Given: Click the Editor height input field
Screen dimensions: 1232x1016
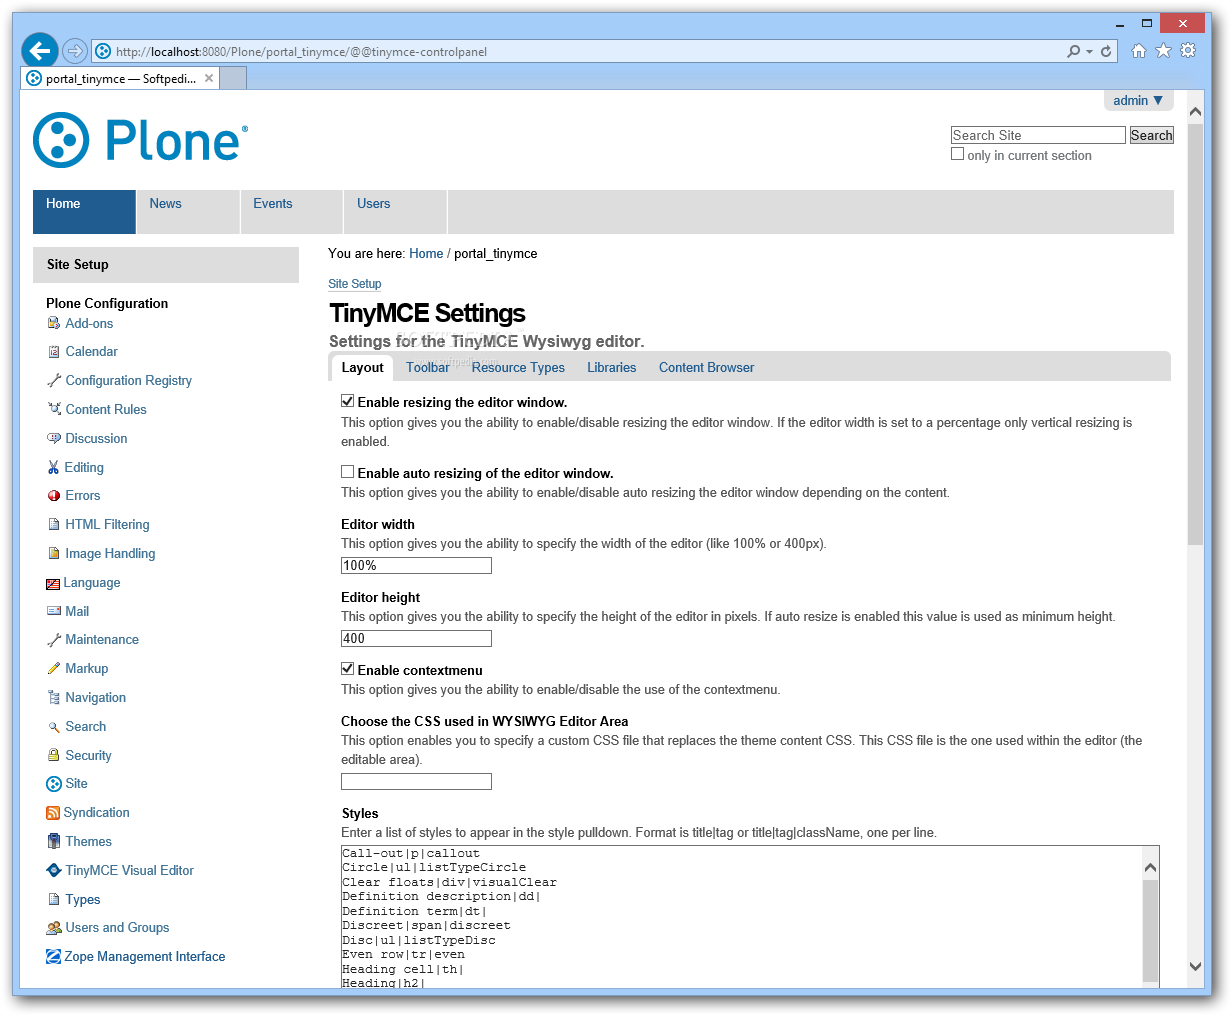Looking at the screenshot, I should click(x=416, y=639).
